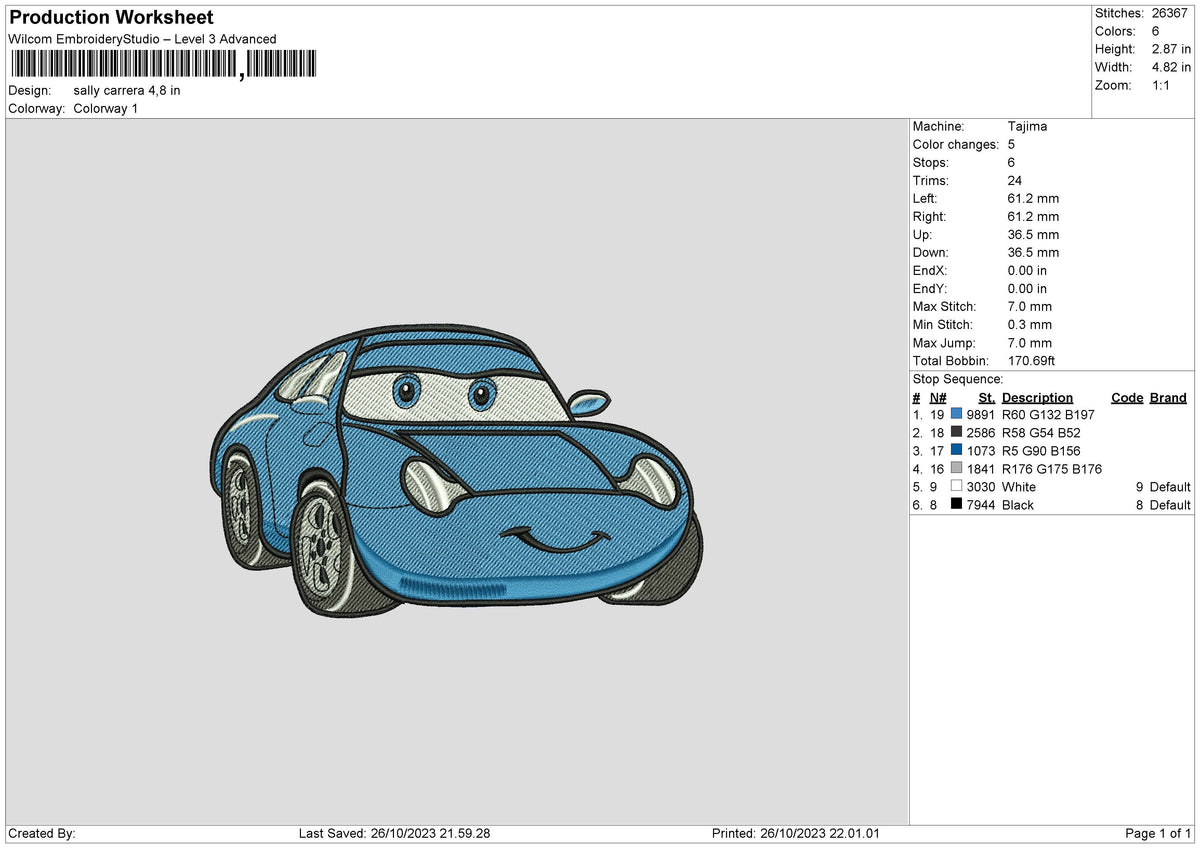Click the black swatch for thread 7944
This screenshot has width=1200, height=848.
957,505
